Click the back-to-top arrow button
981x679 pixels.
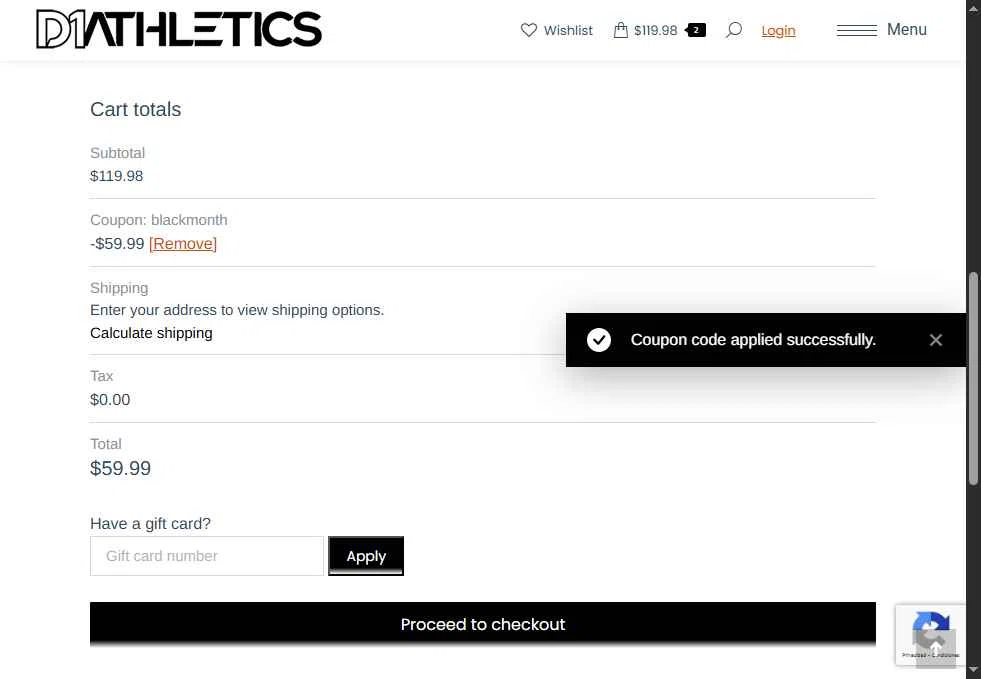935,648
